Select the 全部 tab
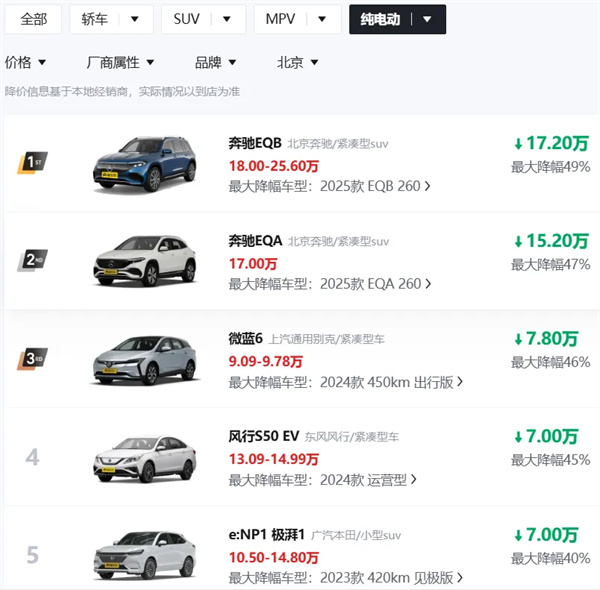 (33, 19)
